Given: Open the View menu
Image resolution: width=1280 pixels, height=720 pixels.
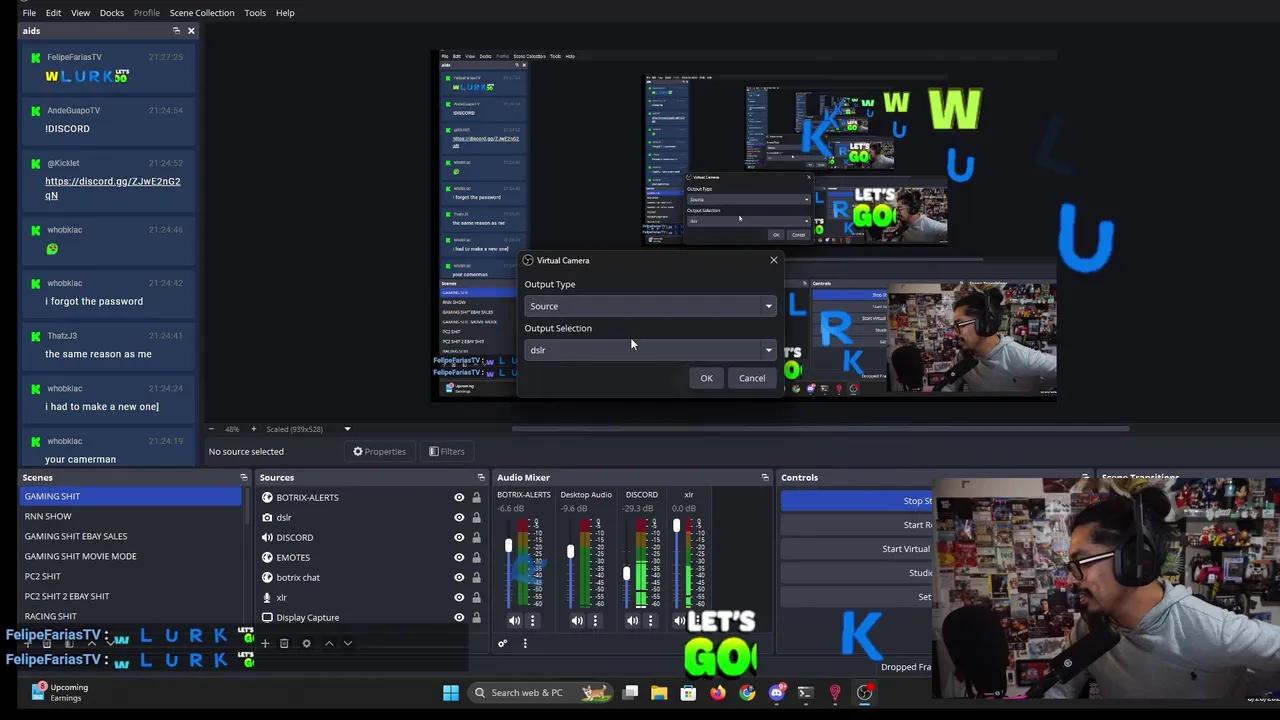Looking at the screenshot, I should [80, 13].
